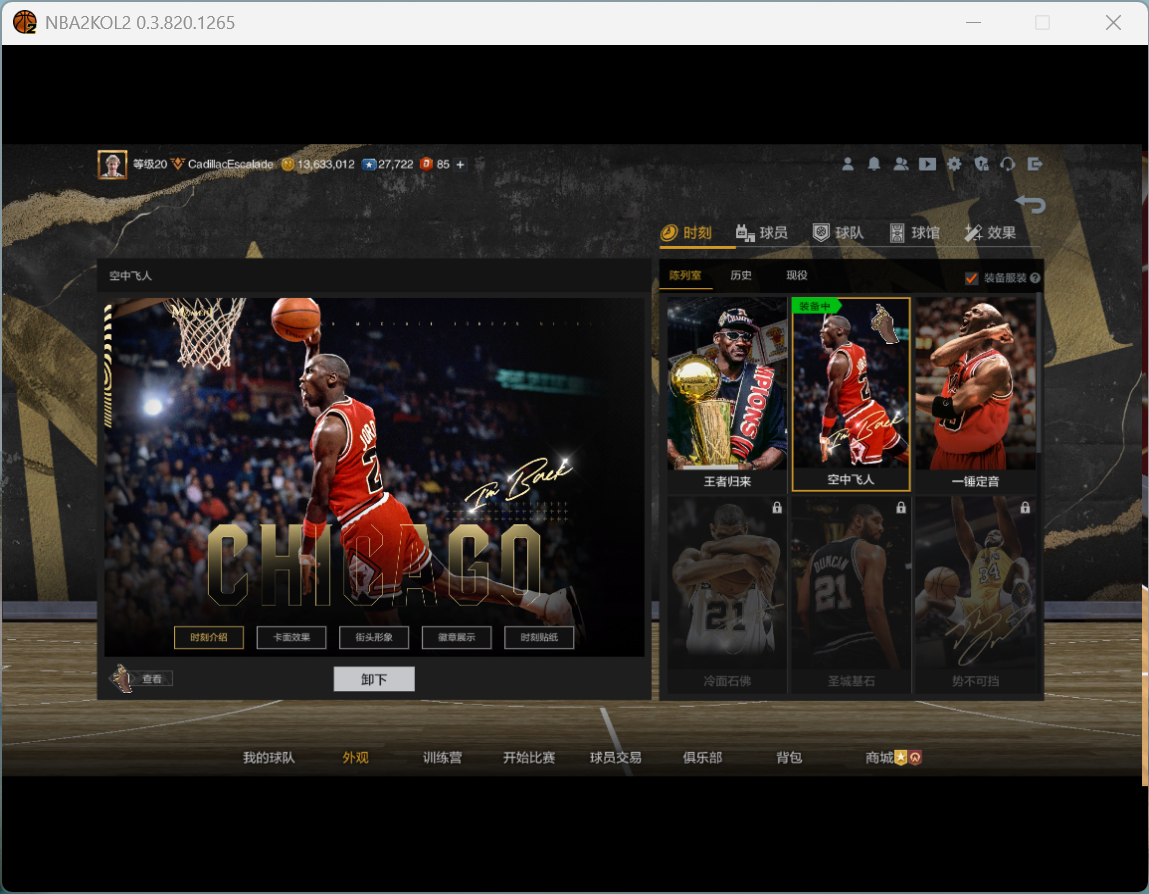Open the shield security icon
Viewport: 1149px width, 894px height.
tap(981, 164)
